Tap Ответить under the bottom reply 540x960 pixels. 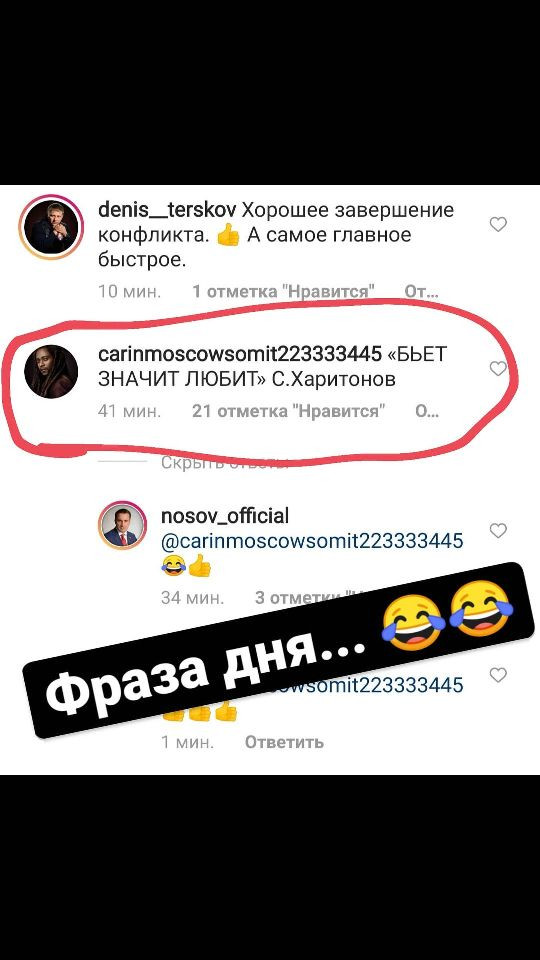click(x=284, y=742)
